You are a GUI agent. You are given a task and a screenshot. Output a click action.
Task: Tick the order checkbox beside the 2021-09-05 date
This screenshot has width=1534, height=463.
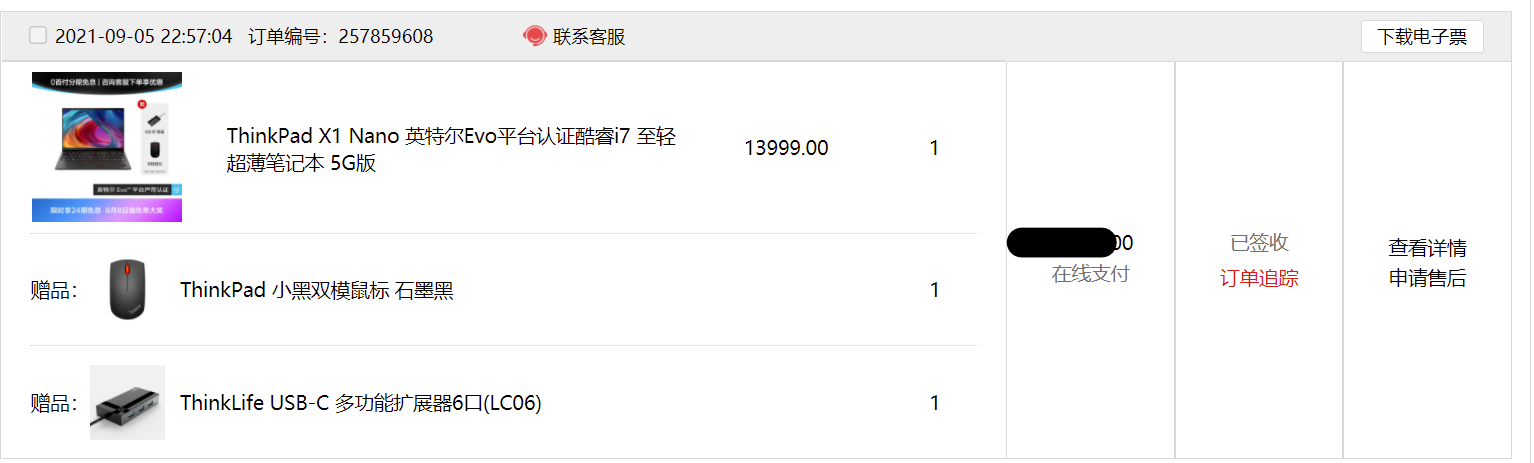tap(38, 36)
